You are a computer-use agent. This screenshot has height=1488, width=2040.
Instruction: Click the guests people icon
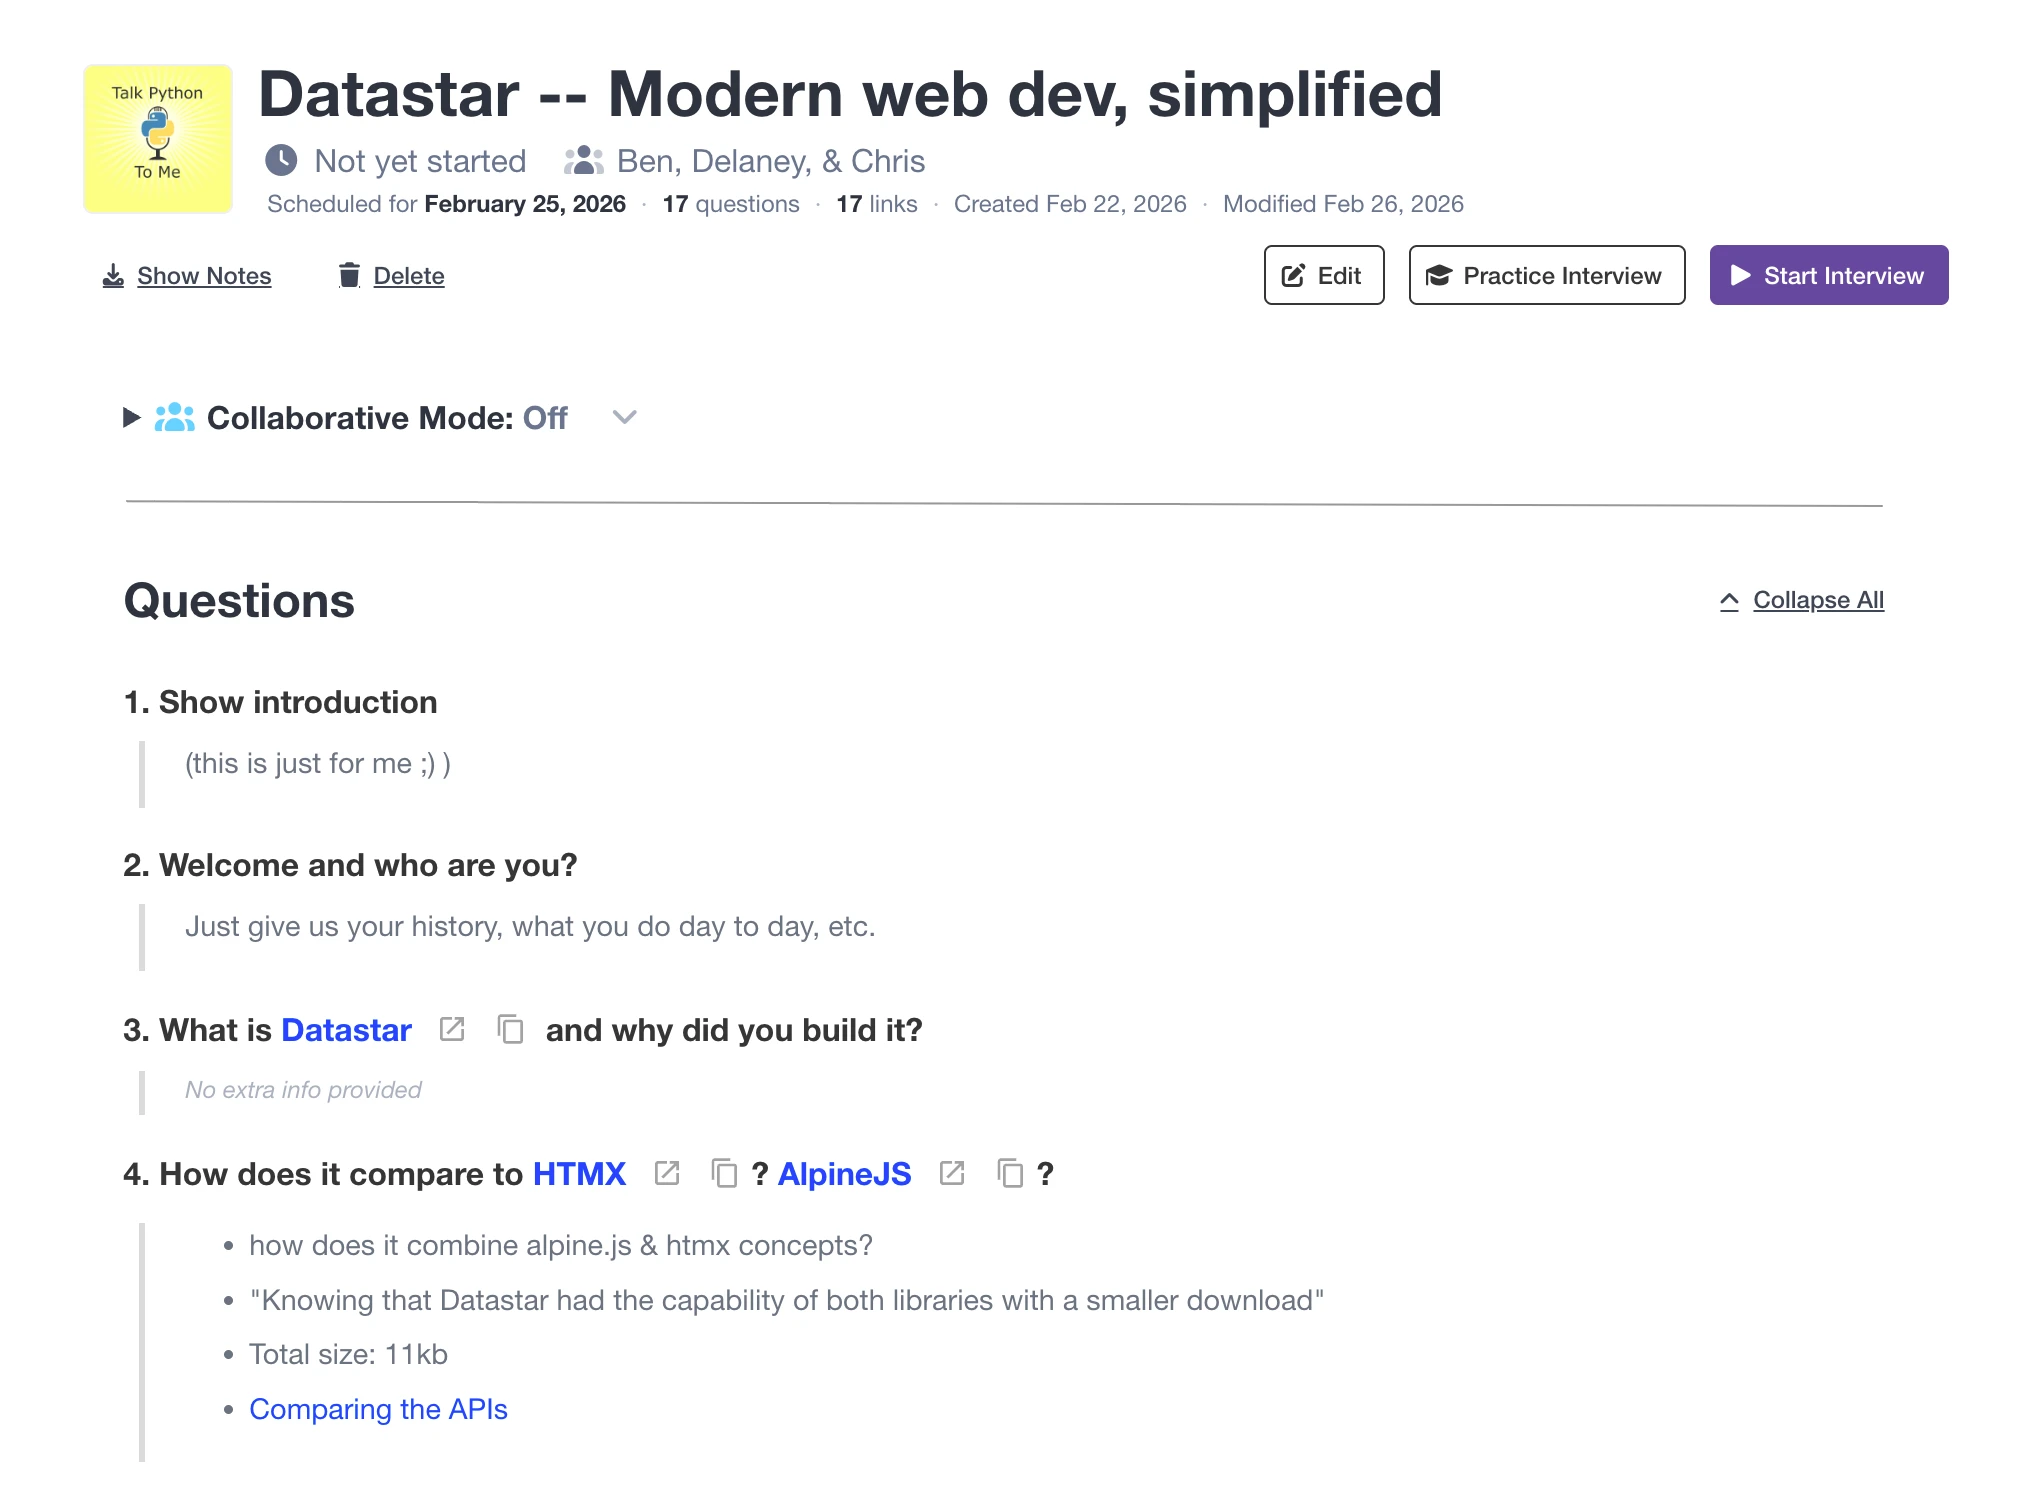(583, 160)
